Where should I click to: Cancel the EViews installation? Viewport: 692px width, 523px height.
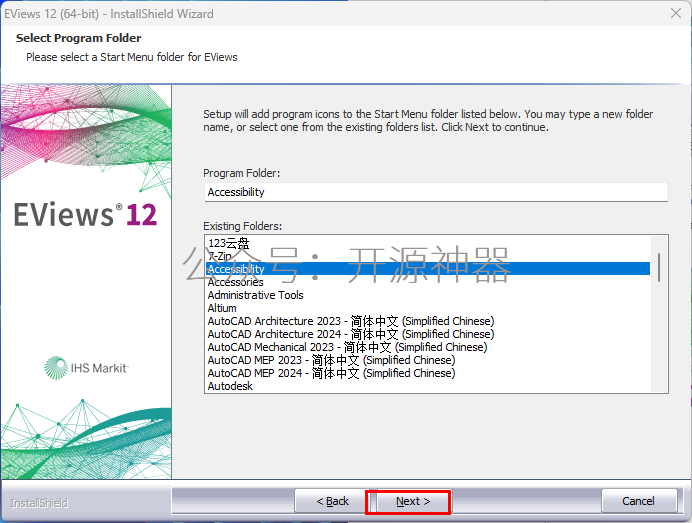pos(638,501)
